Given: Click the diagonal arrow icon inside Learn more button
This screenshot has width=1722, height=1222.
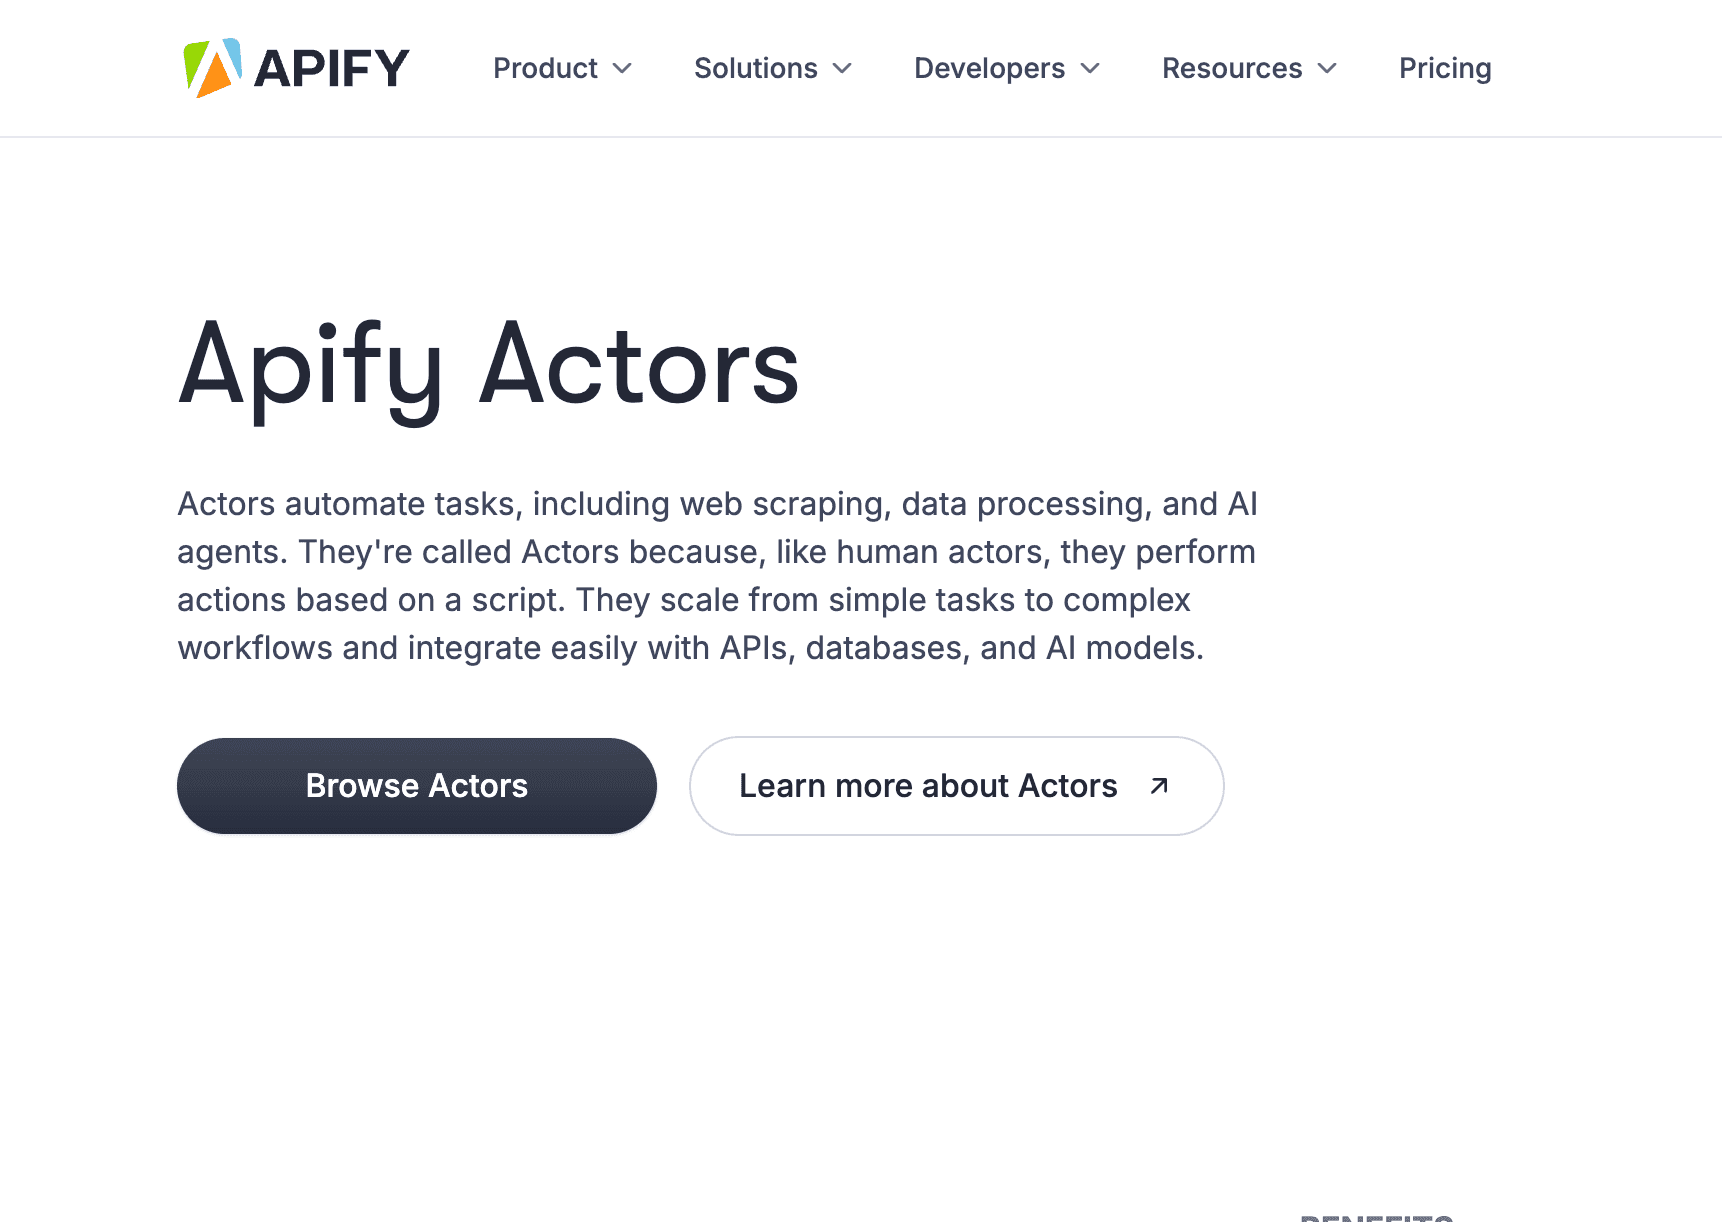Looking at the screenshot, I should (x=1158, y=786).
